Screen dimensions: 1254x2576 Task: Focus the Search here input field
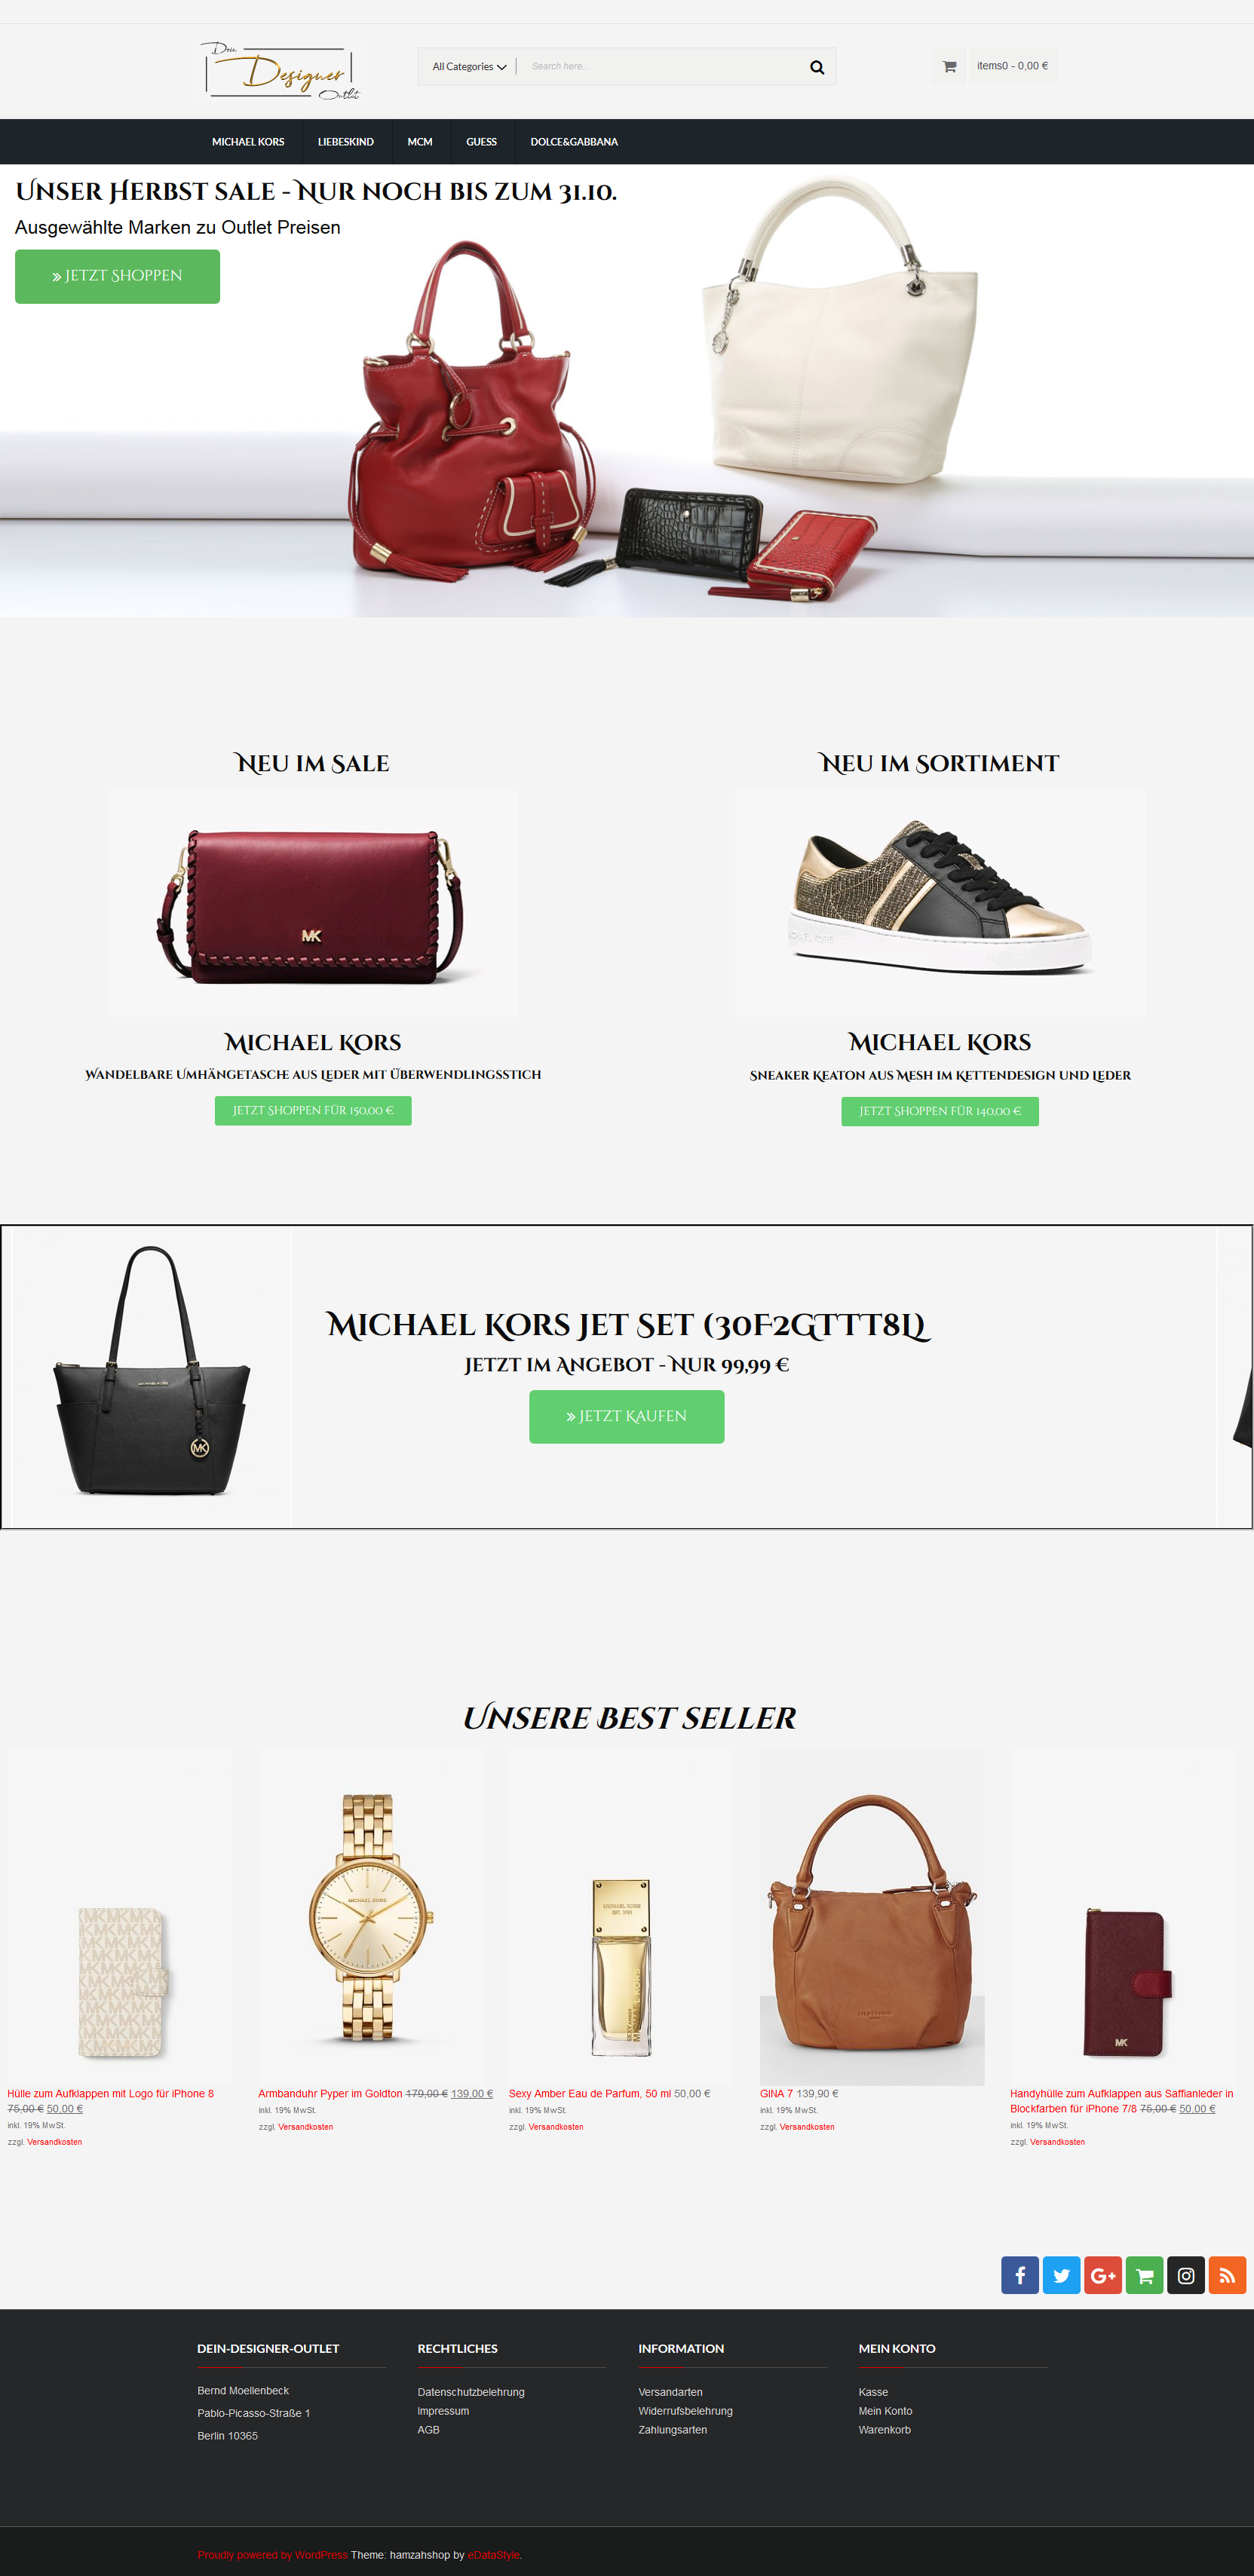click(664, 67)
